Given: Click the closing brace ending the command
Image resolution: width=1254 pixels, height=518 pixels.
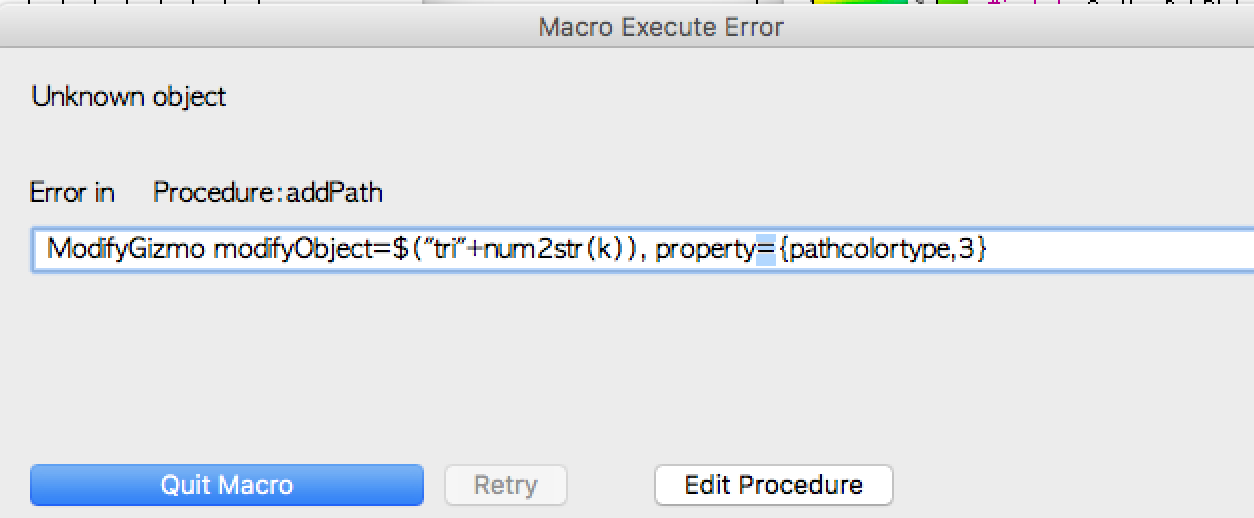Looking at the screenshot, I should tap(981, 250).
